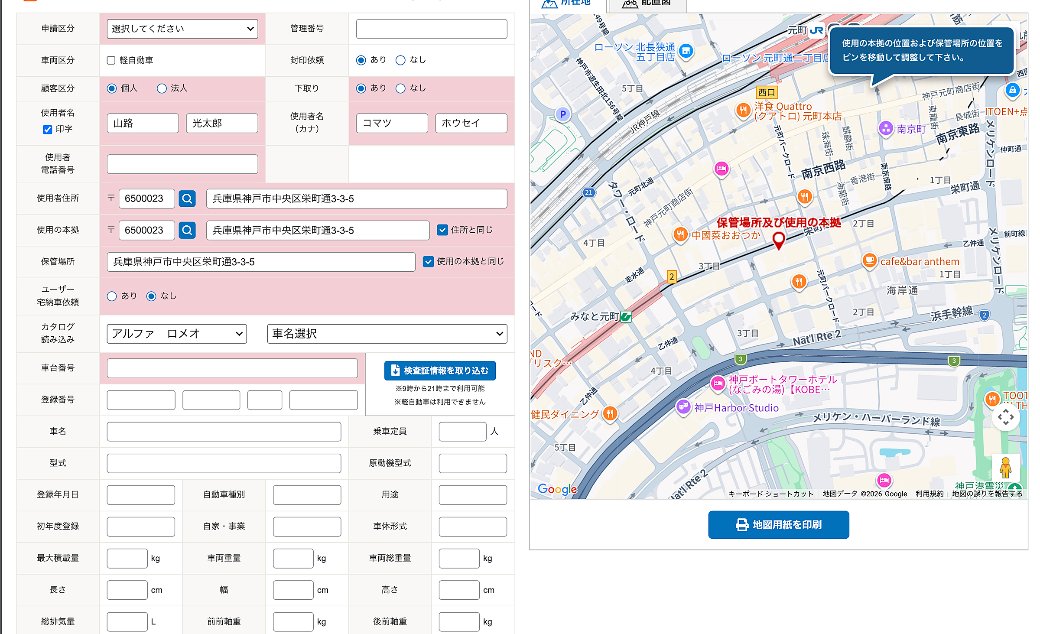Viewport: 1040px width, 634px height.
Task: Click the 神戸Harbor Studio marker
Action: (x=684, y=407)
